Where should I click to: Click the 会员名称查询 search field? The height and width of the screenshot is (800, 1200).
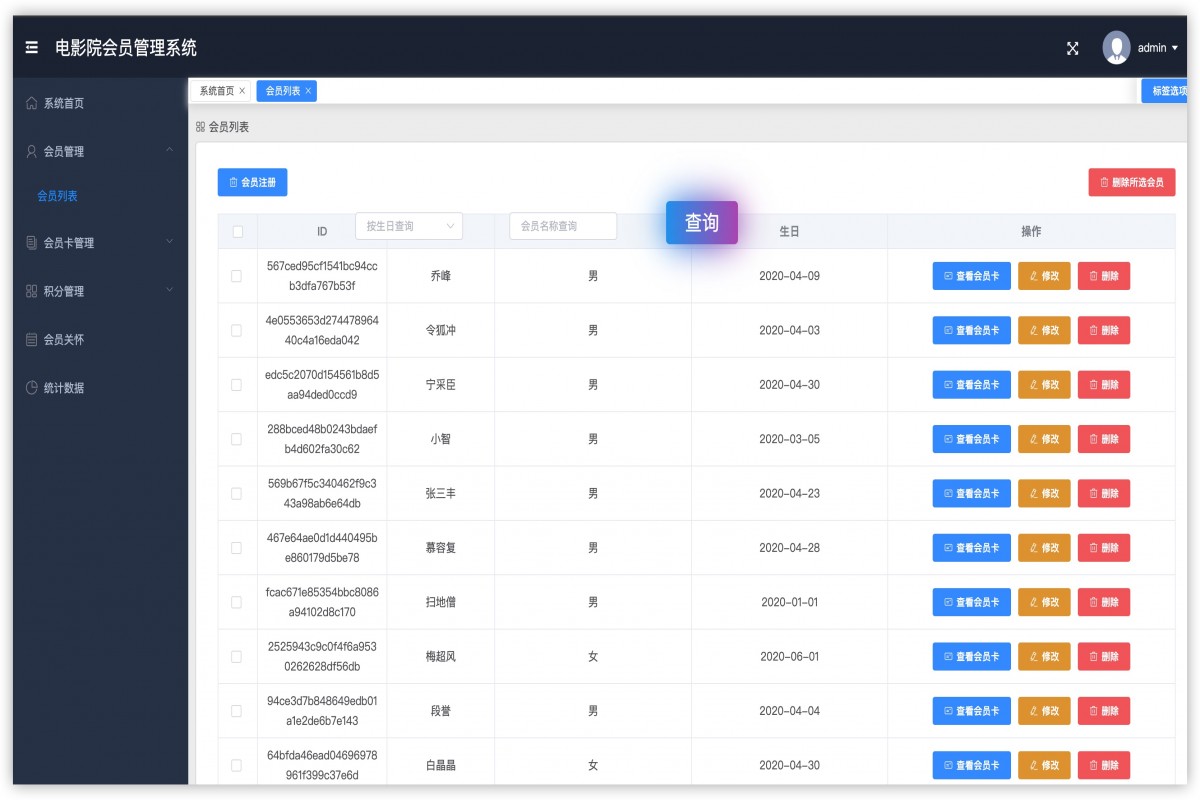click(x=562, y=226)
